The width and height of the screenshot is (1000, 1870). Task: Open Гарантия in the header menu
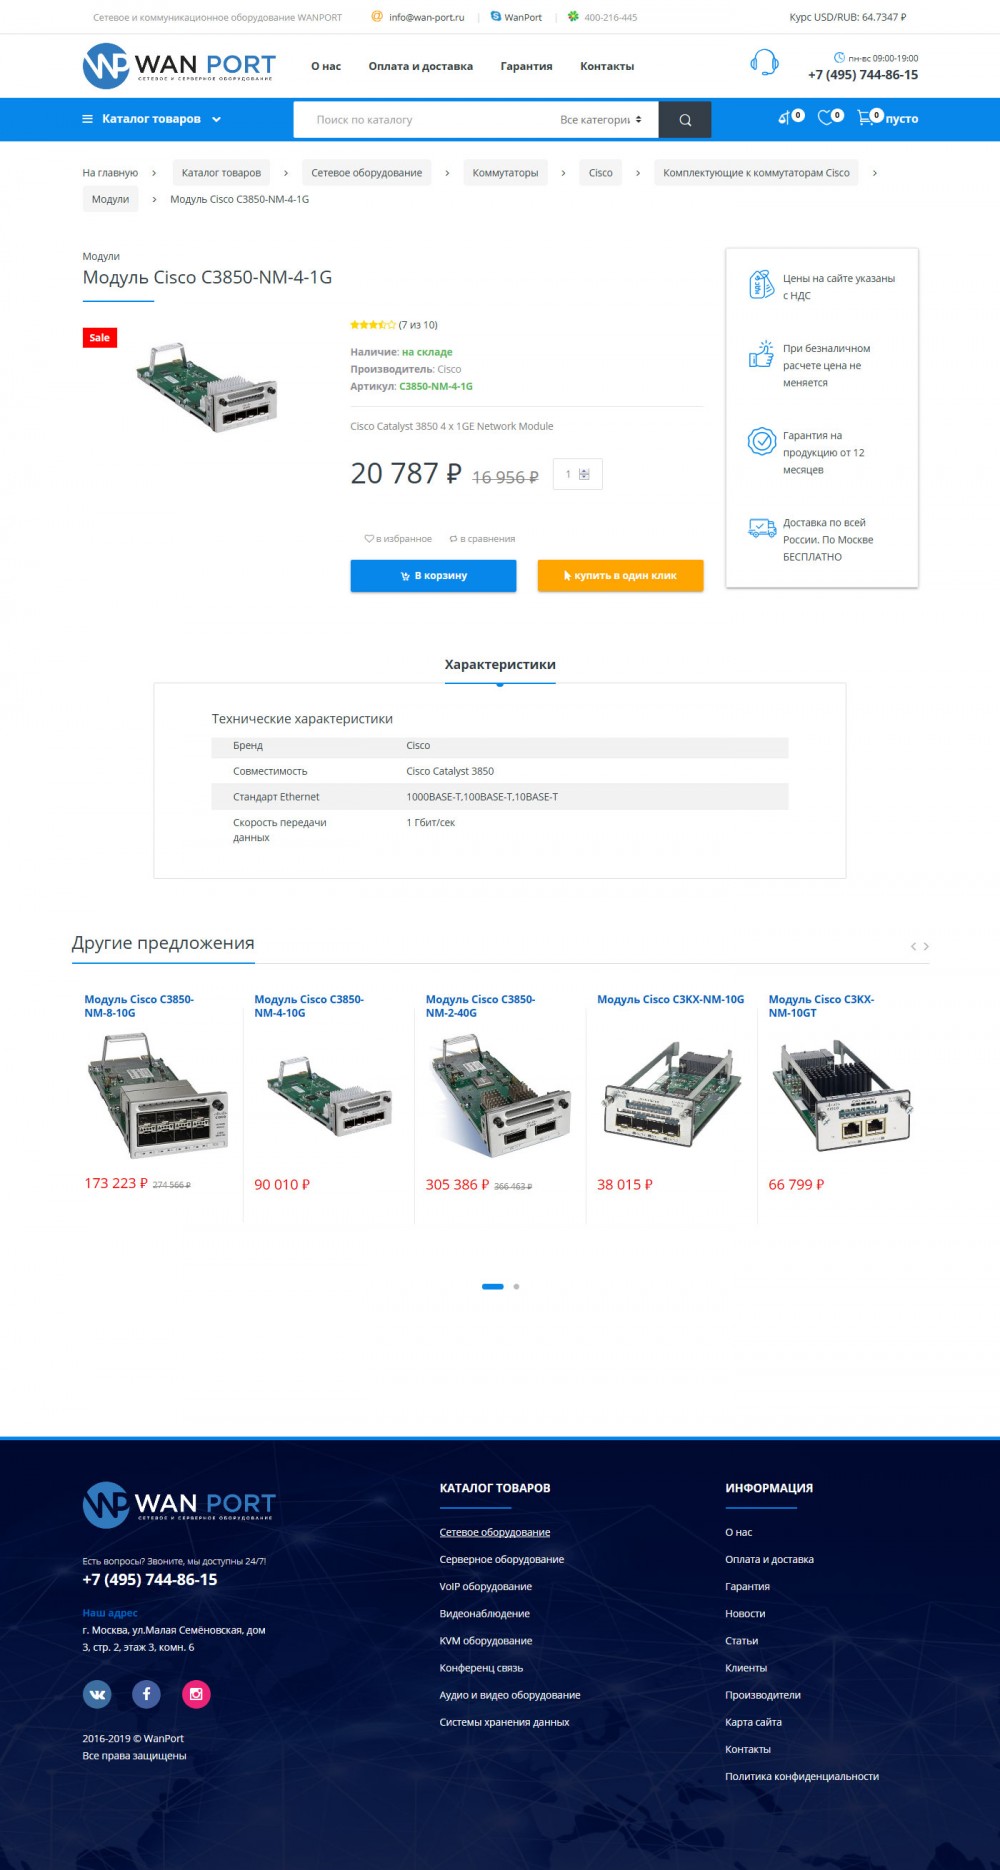(527, 66)
